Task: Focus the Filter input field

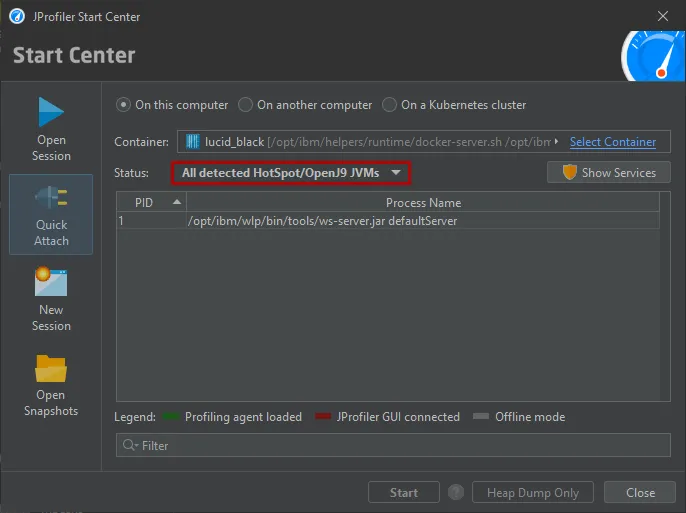Action: 393,445
